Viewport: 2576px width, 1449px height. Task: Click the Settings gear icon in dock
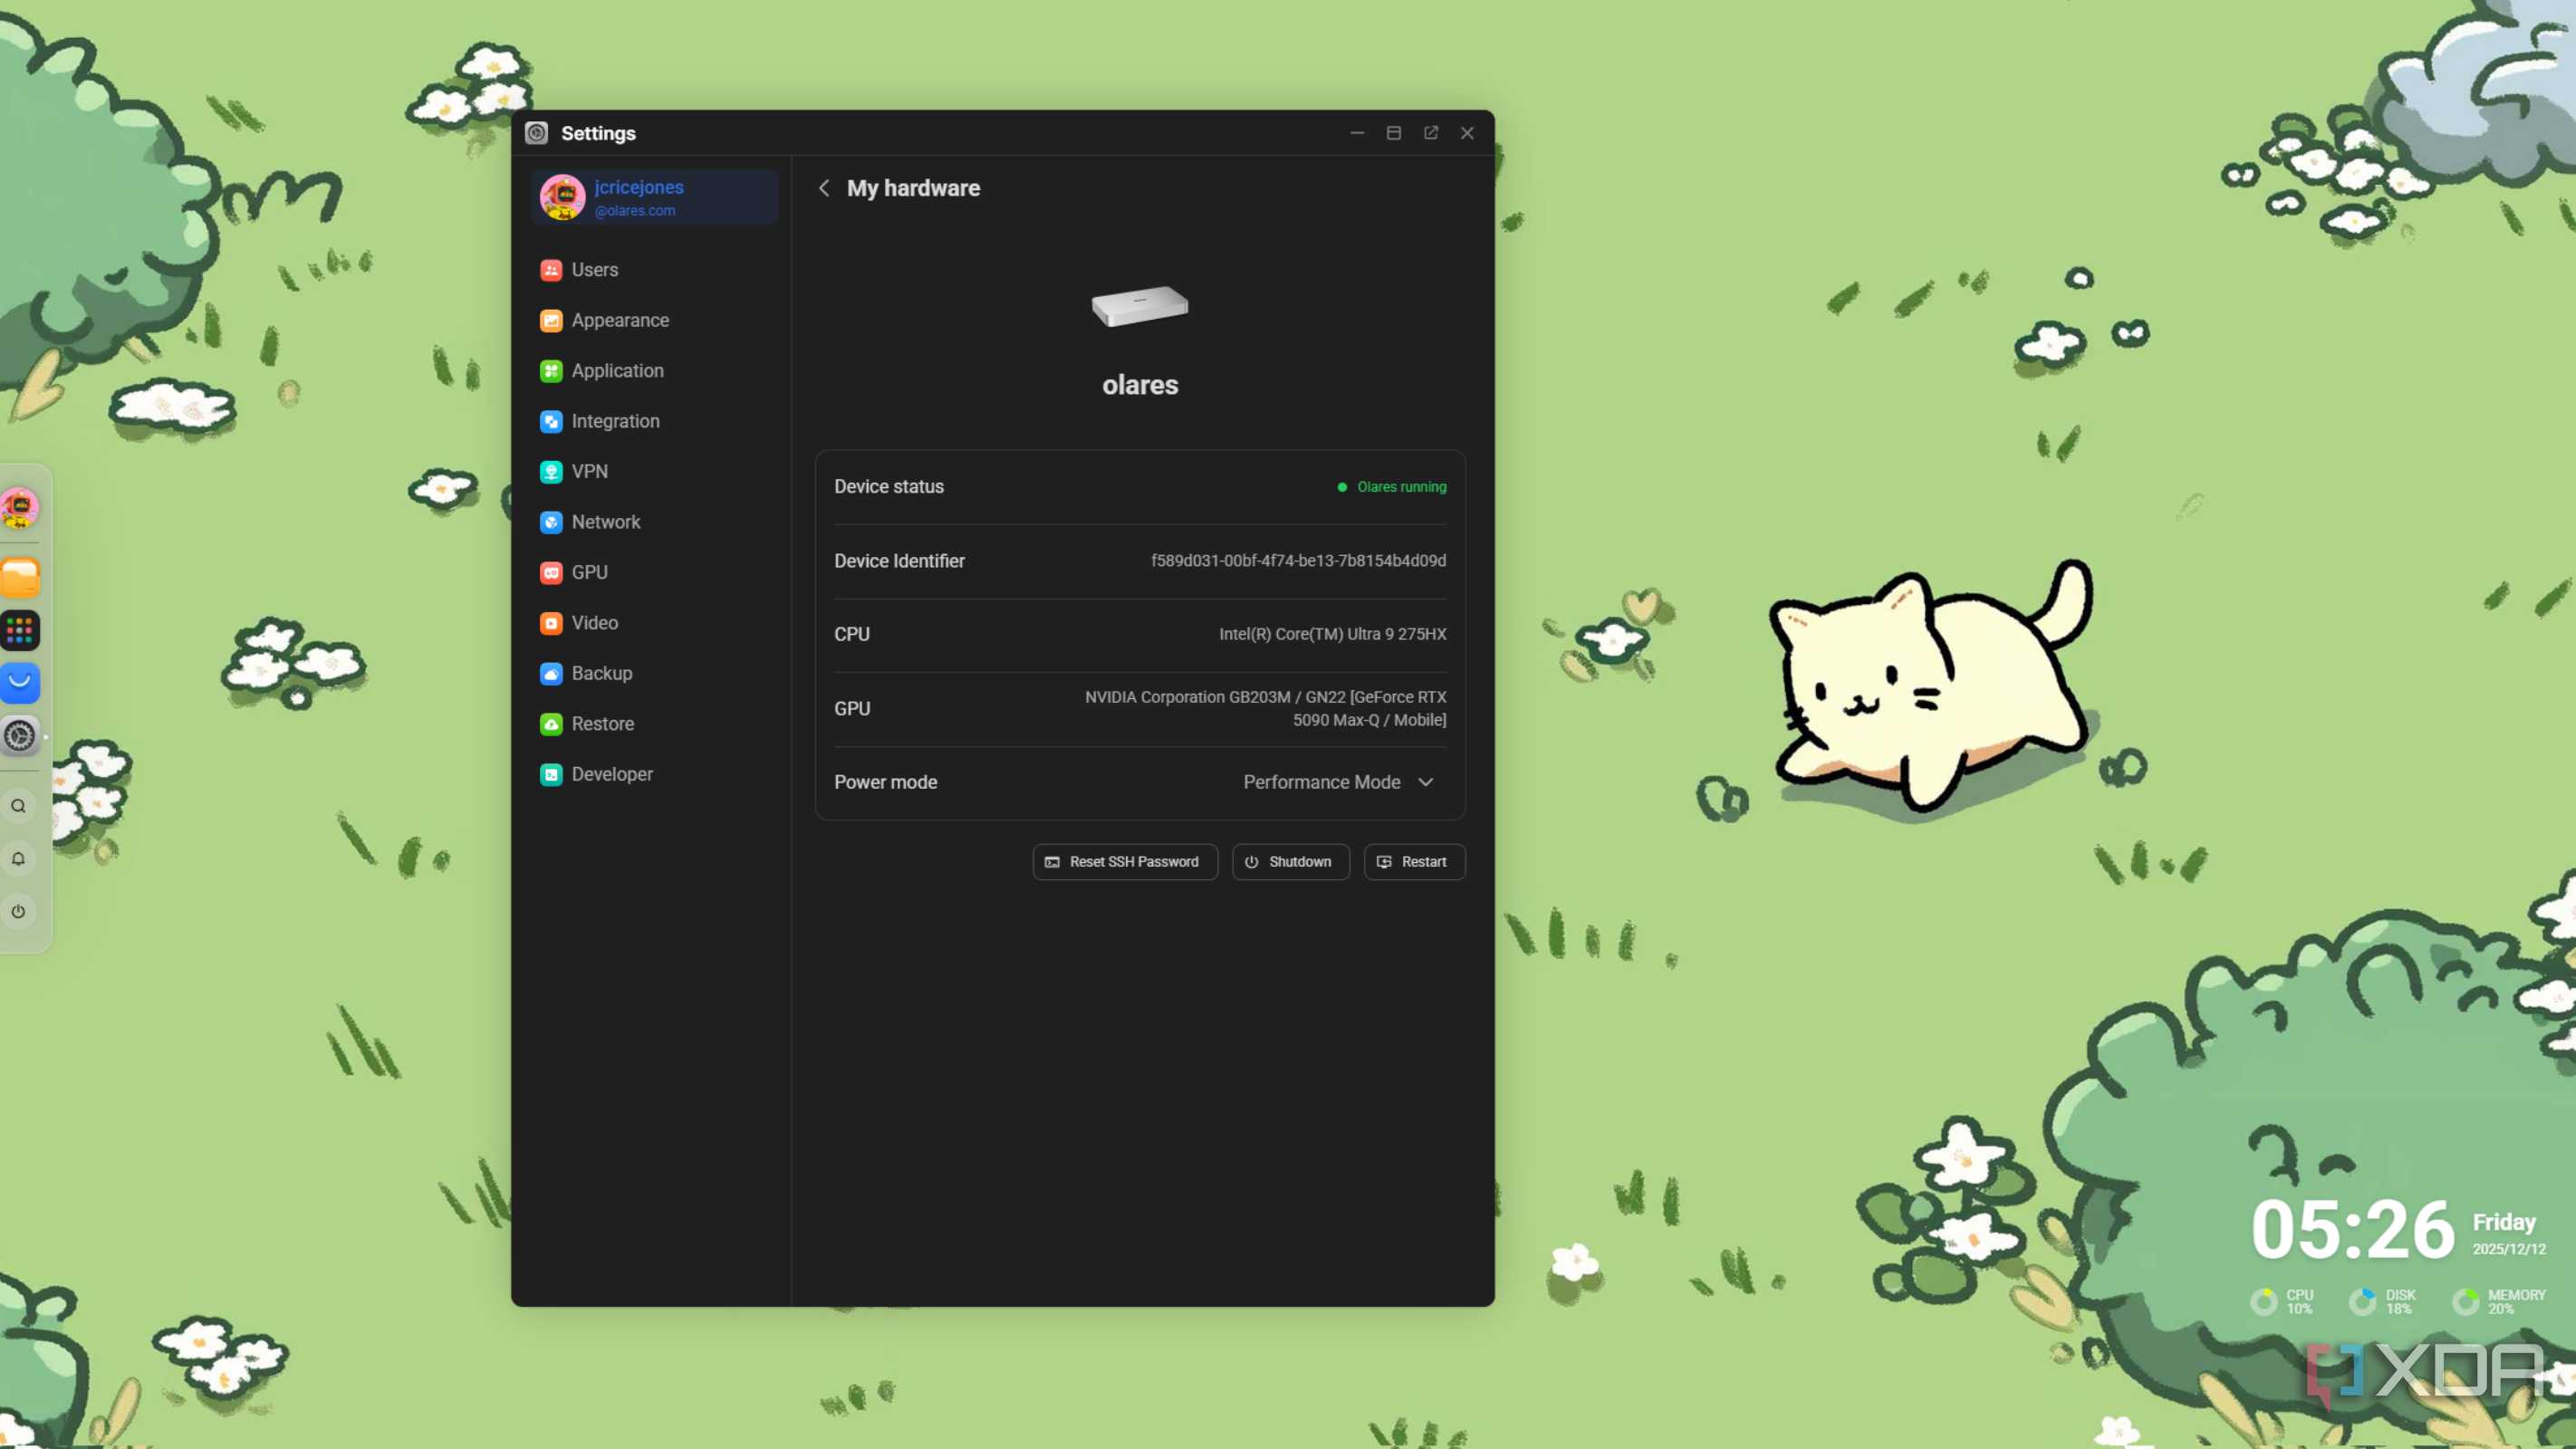click(x=20, y=736)
